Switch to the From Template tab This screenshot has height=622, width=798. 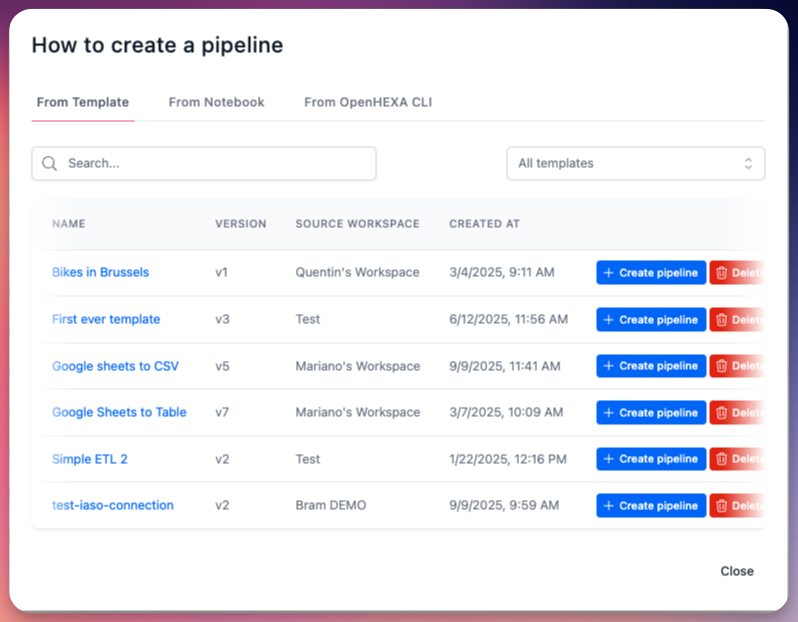tap(83, 102)
